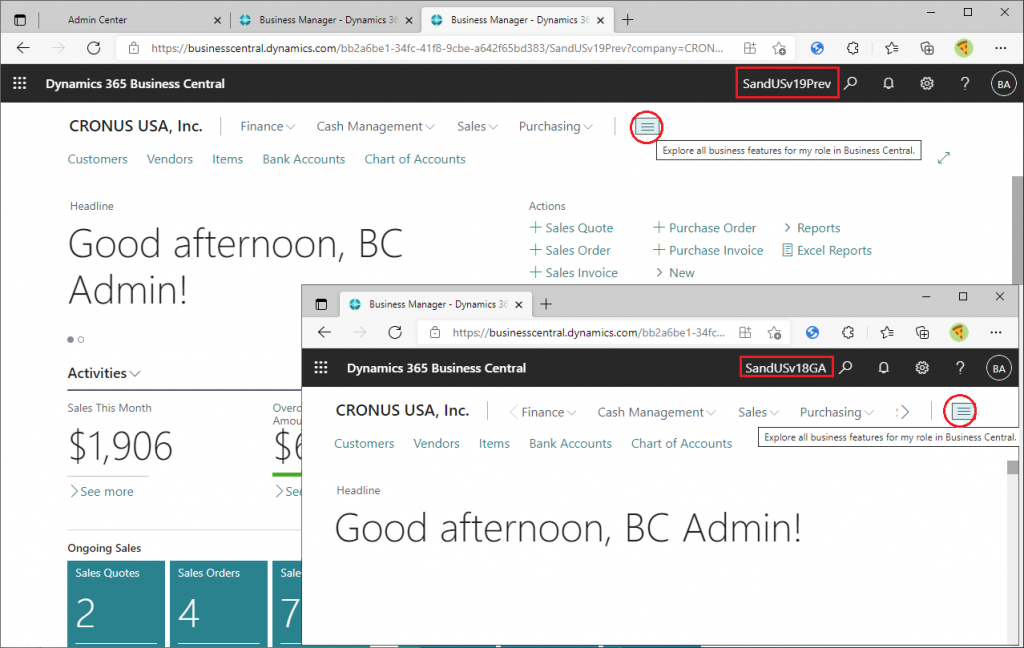Expand Reports action group
This screenshot has height=648, width=1024.
(812, 228)
